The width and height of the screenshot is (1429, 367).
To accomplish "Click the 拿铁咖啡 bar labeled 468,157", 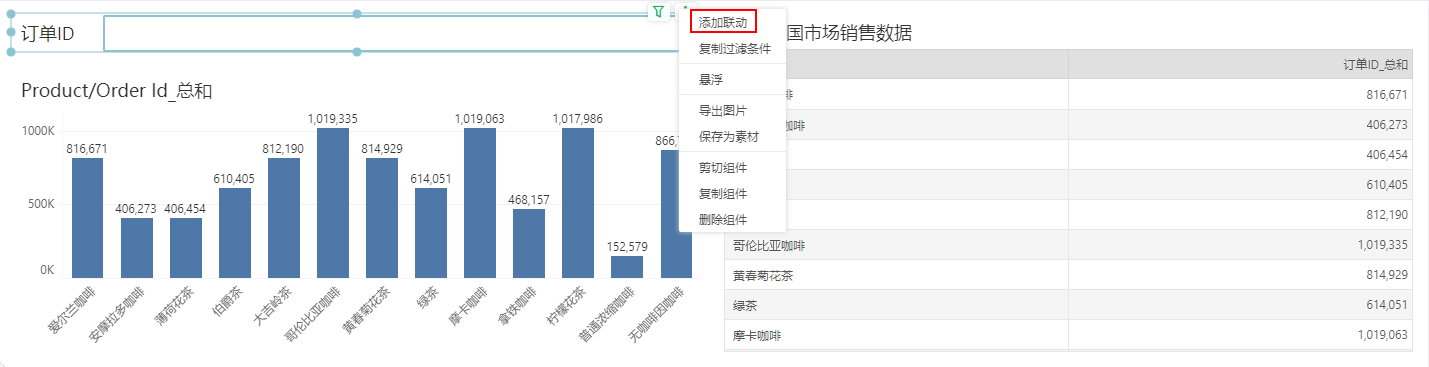I will (529, 243).
